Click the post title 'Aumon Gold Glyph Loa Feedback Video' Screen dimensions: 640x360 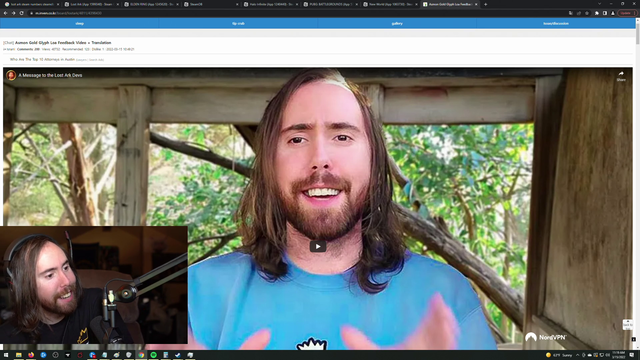pyautogui.click(x=63, y=42)
